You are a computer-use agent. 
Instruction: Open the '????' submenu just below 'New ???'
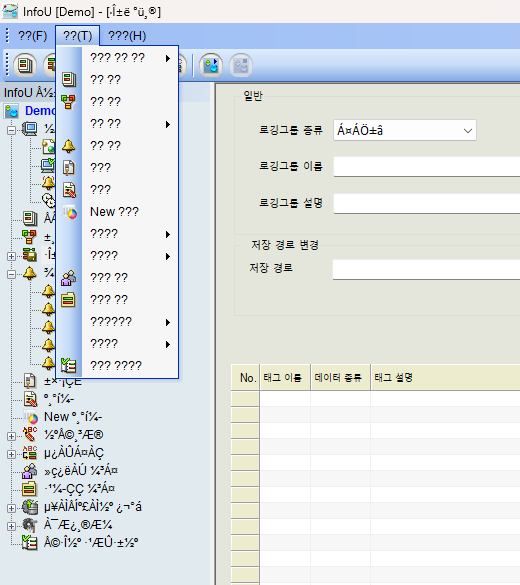coord(117,234)
